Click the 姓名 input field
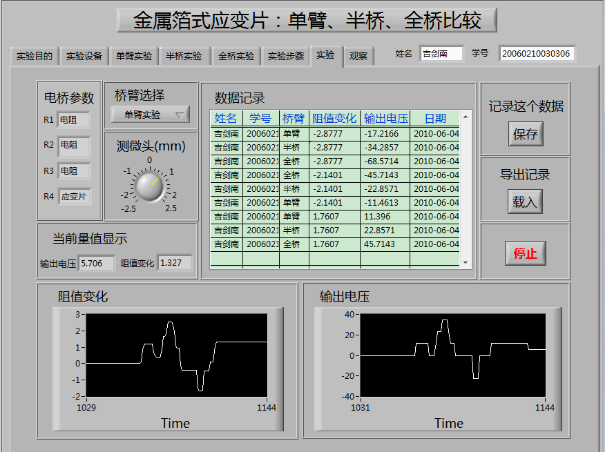The height and width of the screenshot is (453, 605). tap(441, 54)
